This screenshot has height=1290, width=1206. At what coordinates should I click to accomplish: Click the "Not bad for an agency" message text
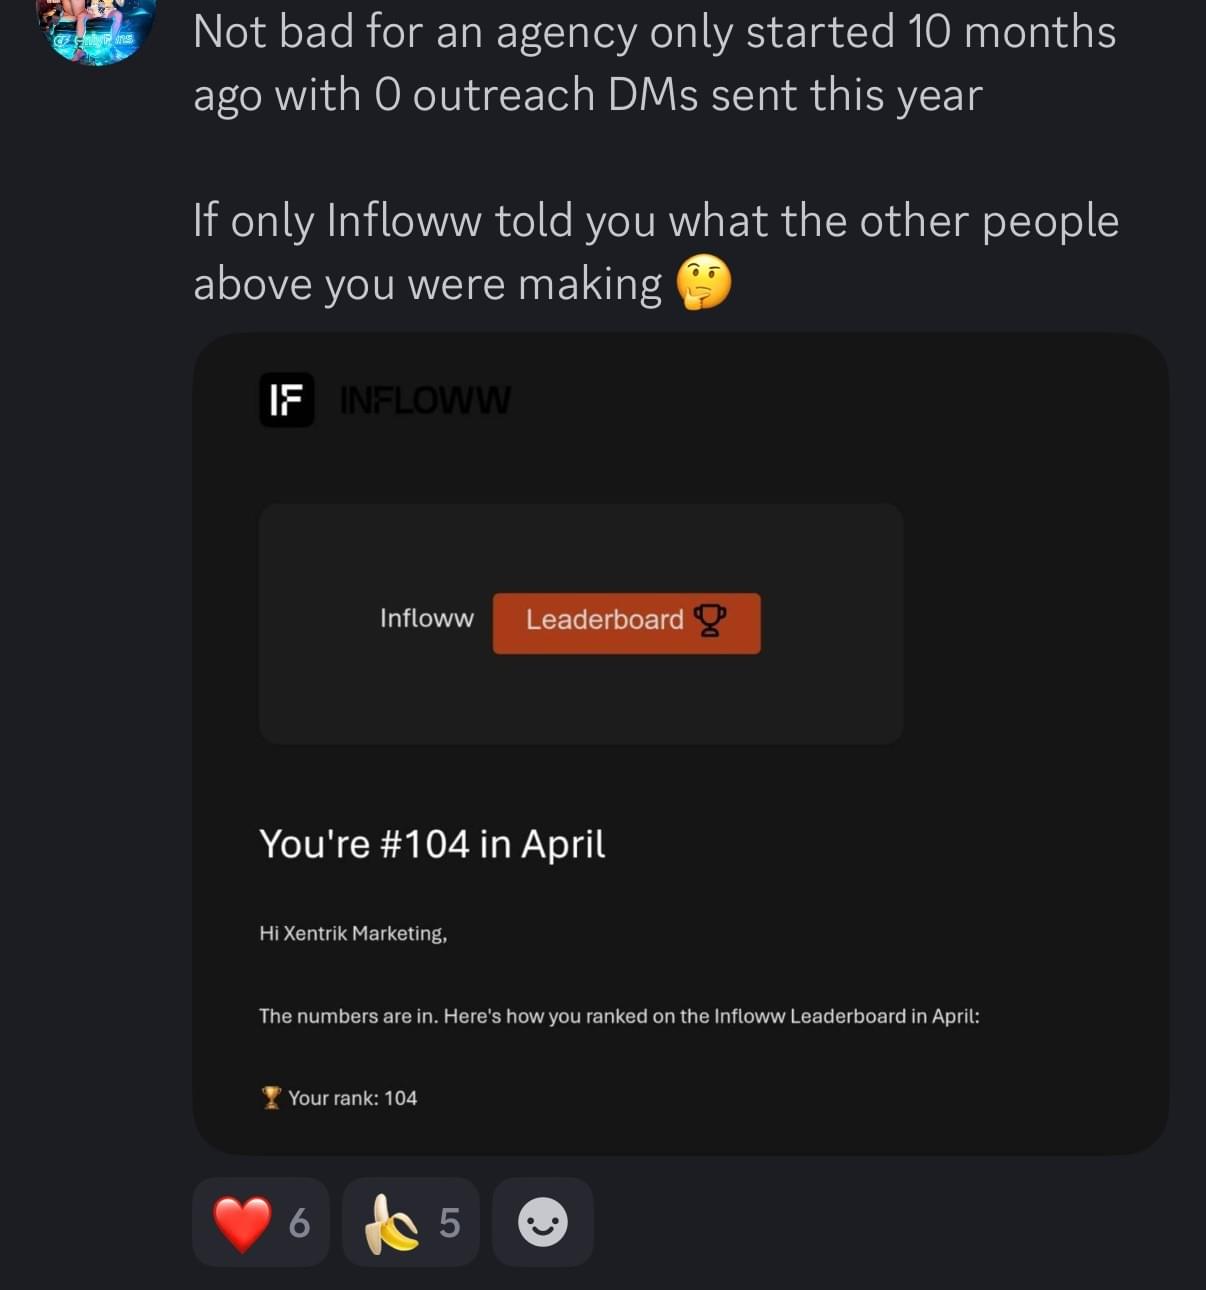(654, 63)
